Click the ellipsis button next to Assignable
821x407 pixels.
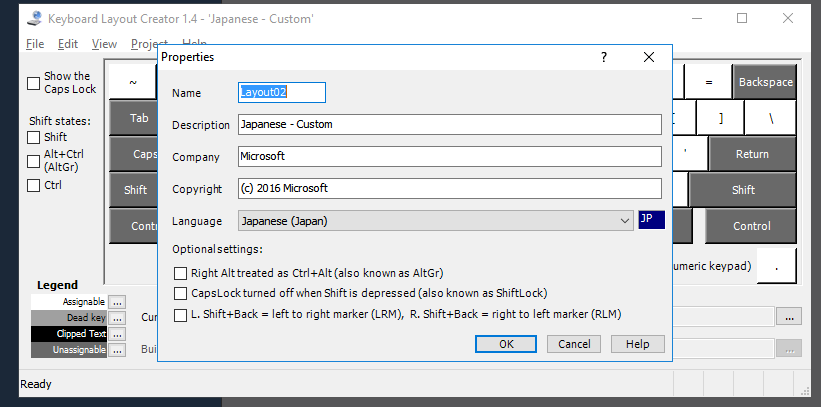pyautogui.click(x=117, y=301)
